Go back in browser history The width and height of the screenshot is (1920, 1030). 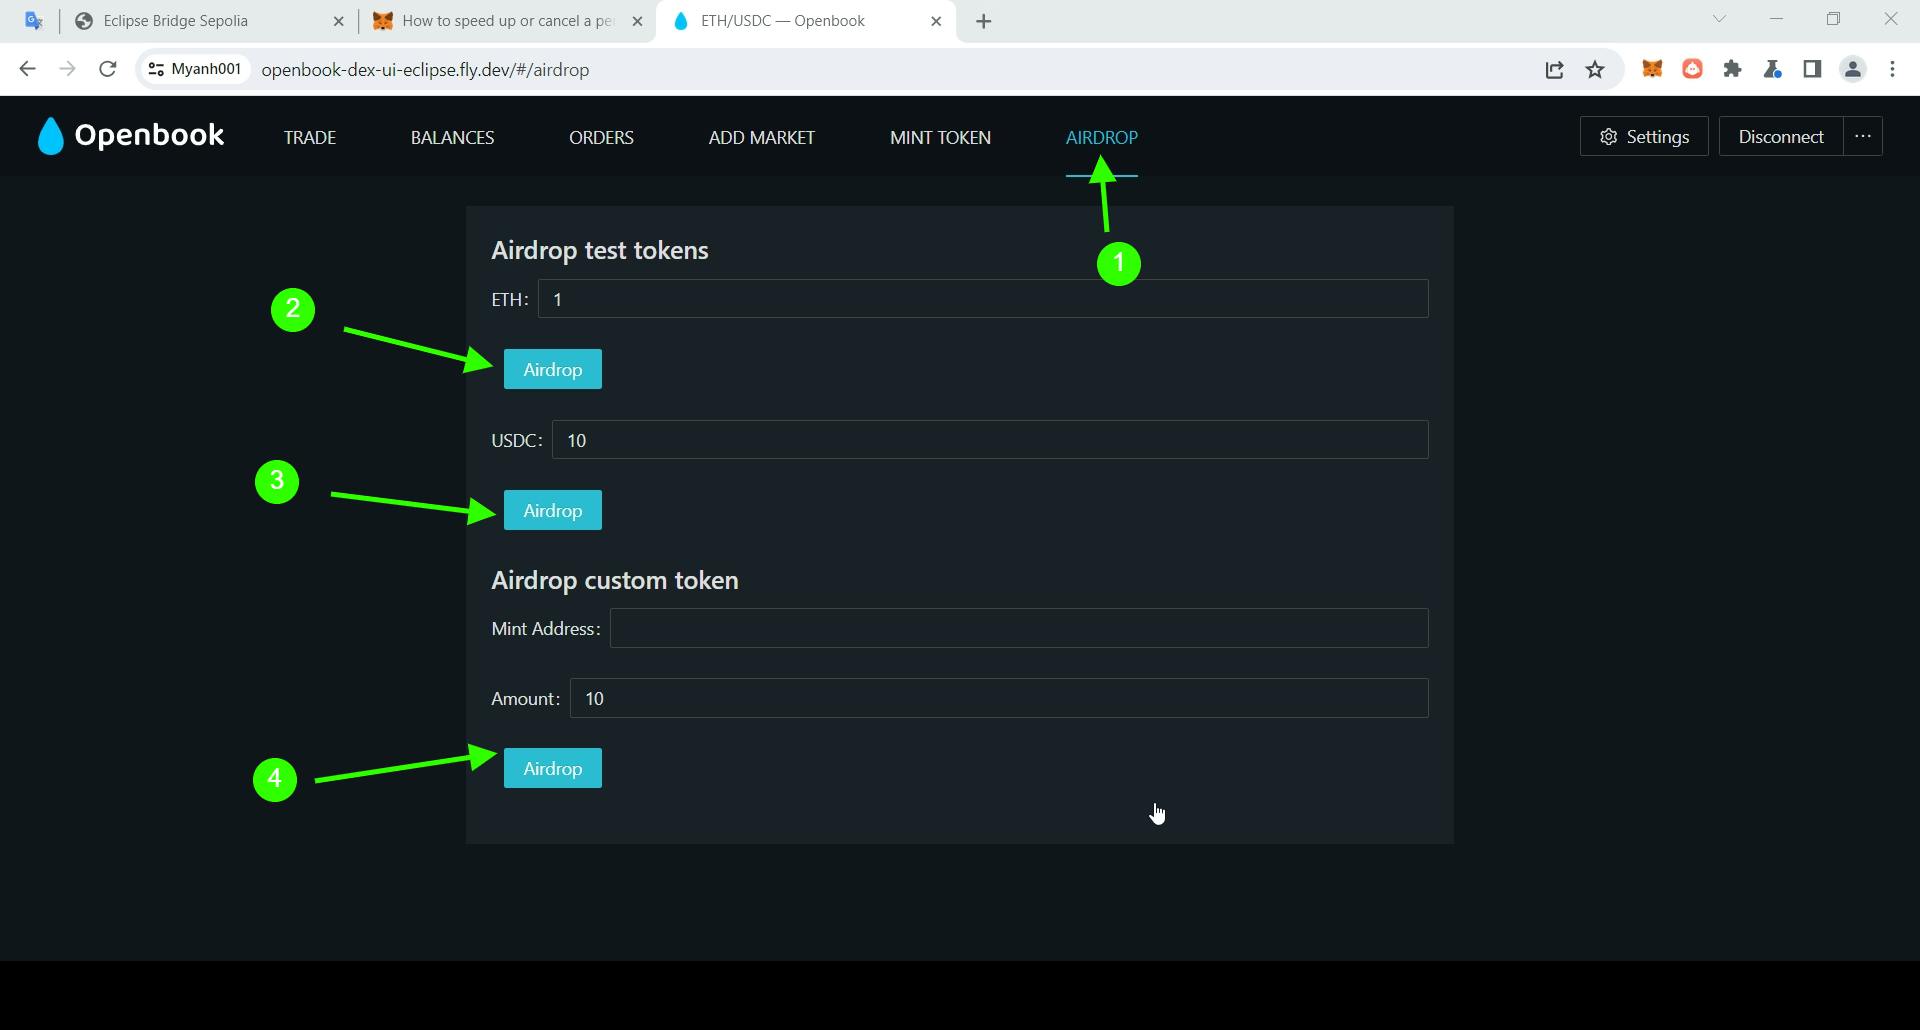(27, 69)
